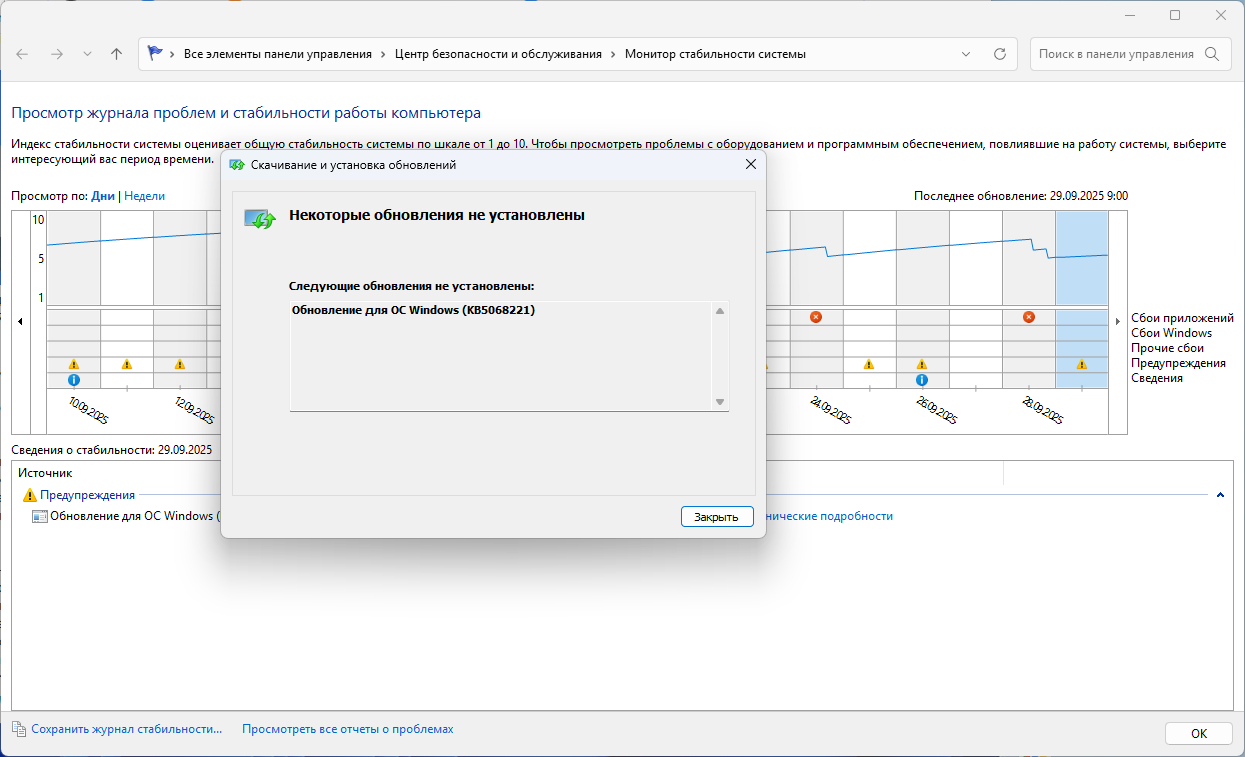The width and height of the screenshot is (1245, 757).
Task: Click the down arrow of the updates list scrollbar
Action: tap(719, 401)
